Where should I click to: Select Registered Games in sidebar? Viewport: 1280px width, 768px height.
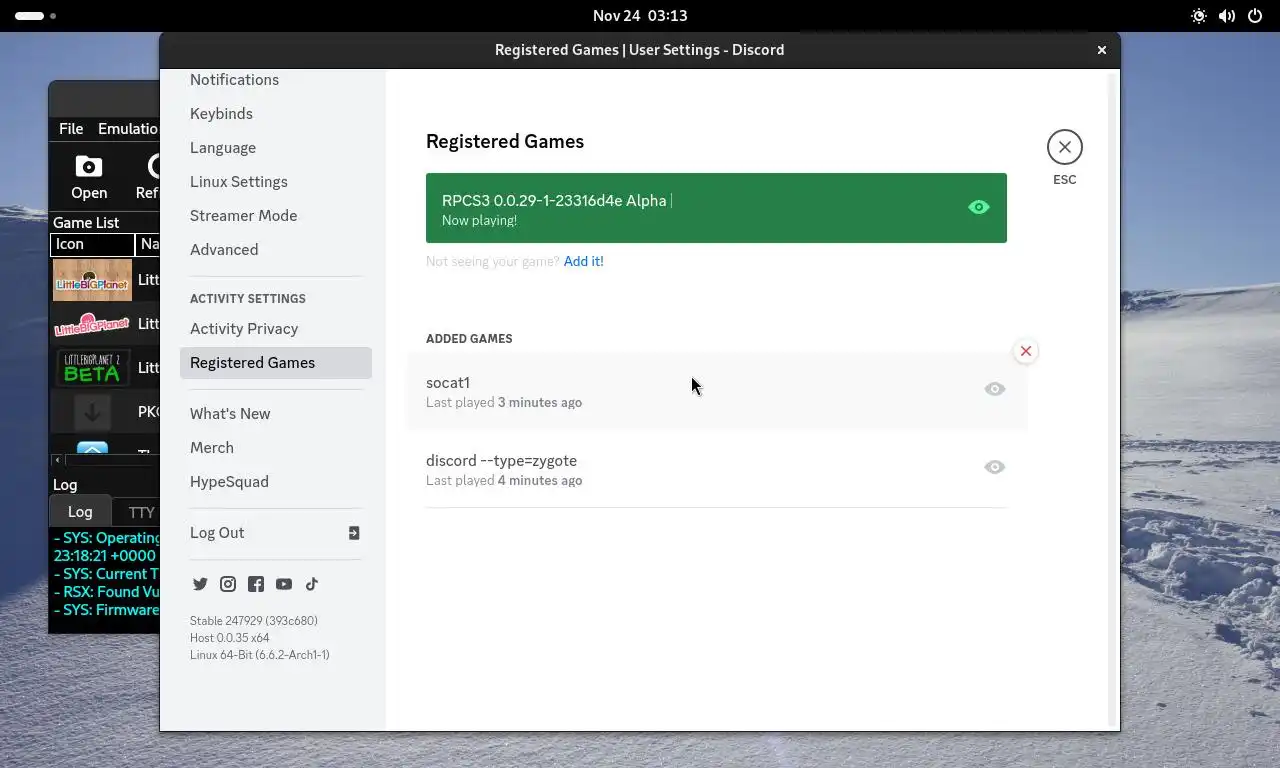276,363
